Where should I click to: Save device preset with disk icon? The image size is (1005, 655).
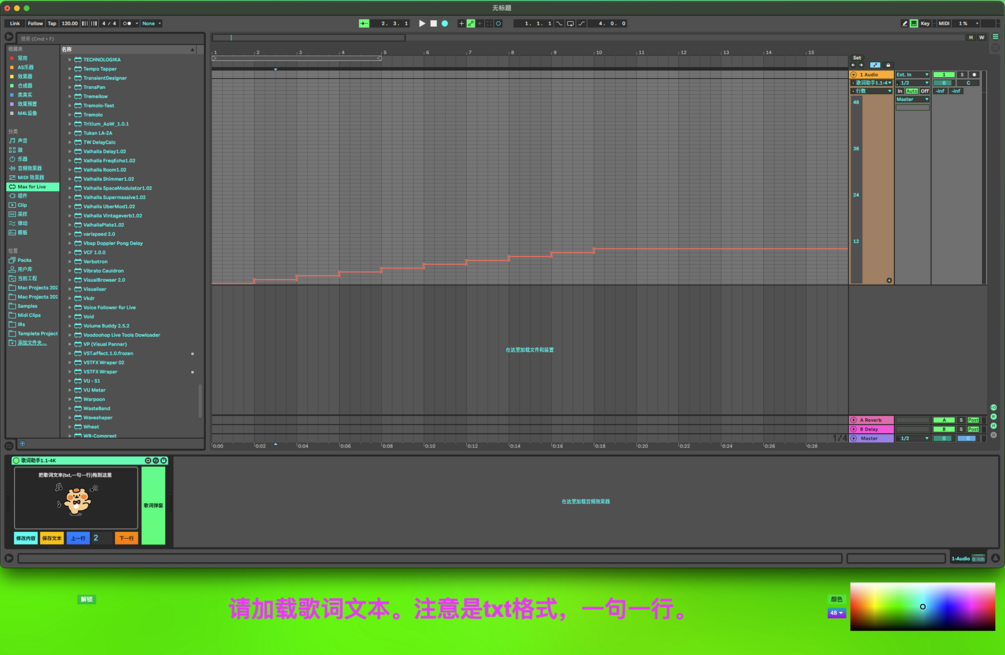click(x=163, y=460)
